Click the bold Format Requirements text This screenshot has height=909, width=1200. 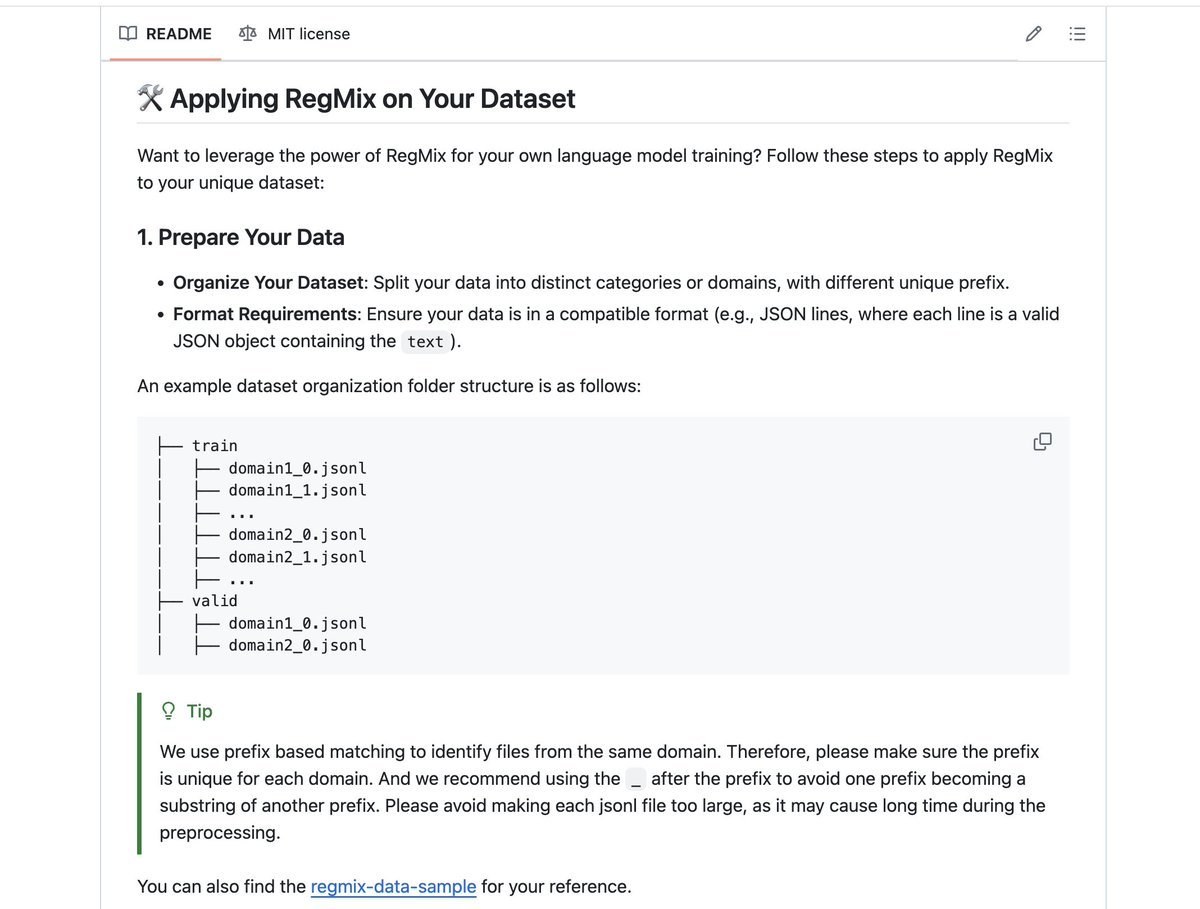click(265, 314)
